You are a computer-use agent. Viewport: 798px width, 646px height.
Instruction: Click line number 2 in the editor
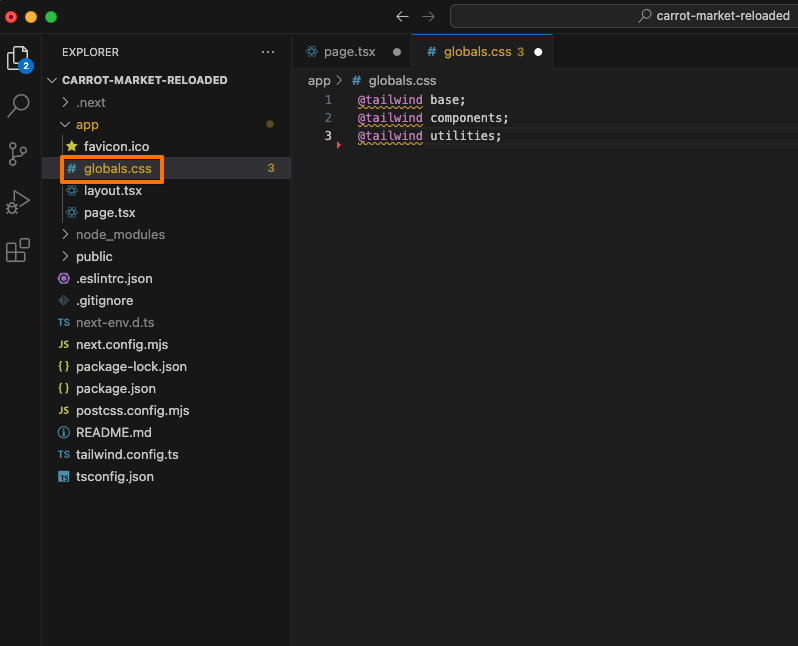(328, 118)
